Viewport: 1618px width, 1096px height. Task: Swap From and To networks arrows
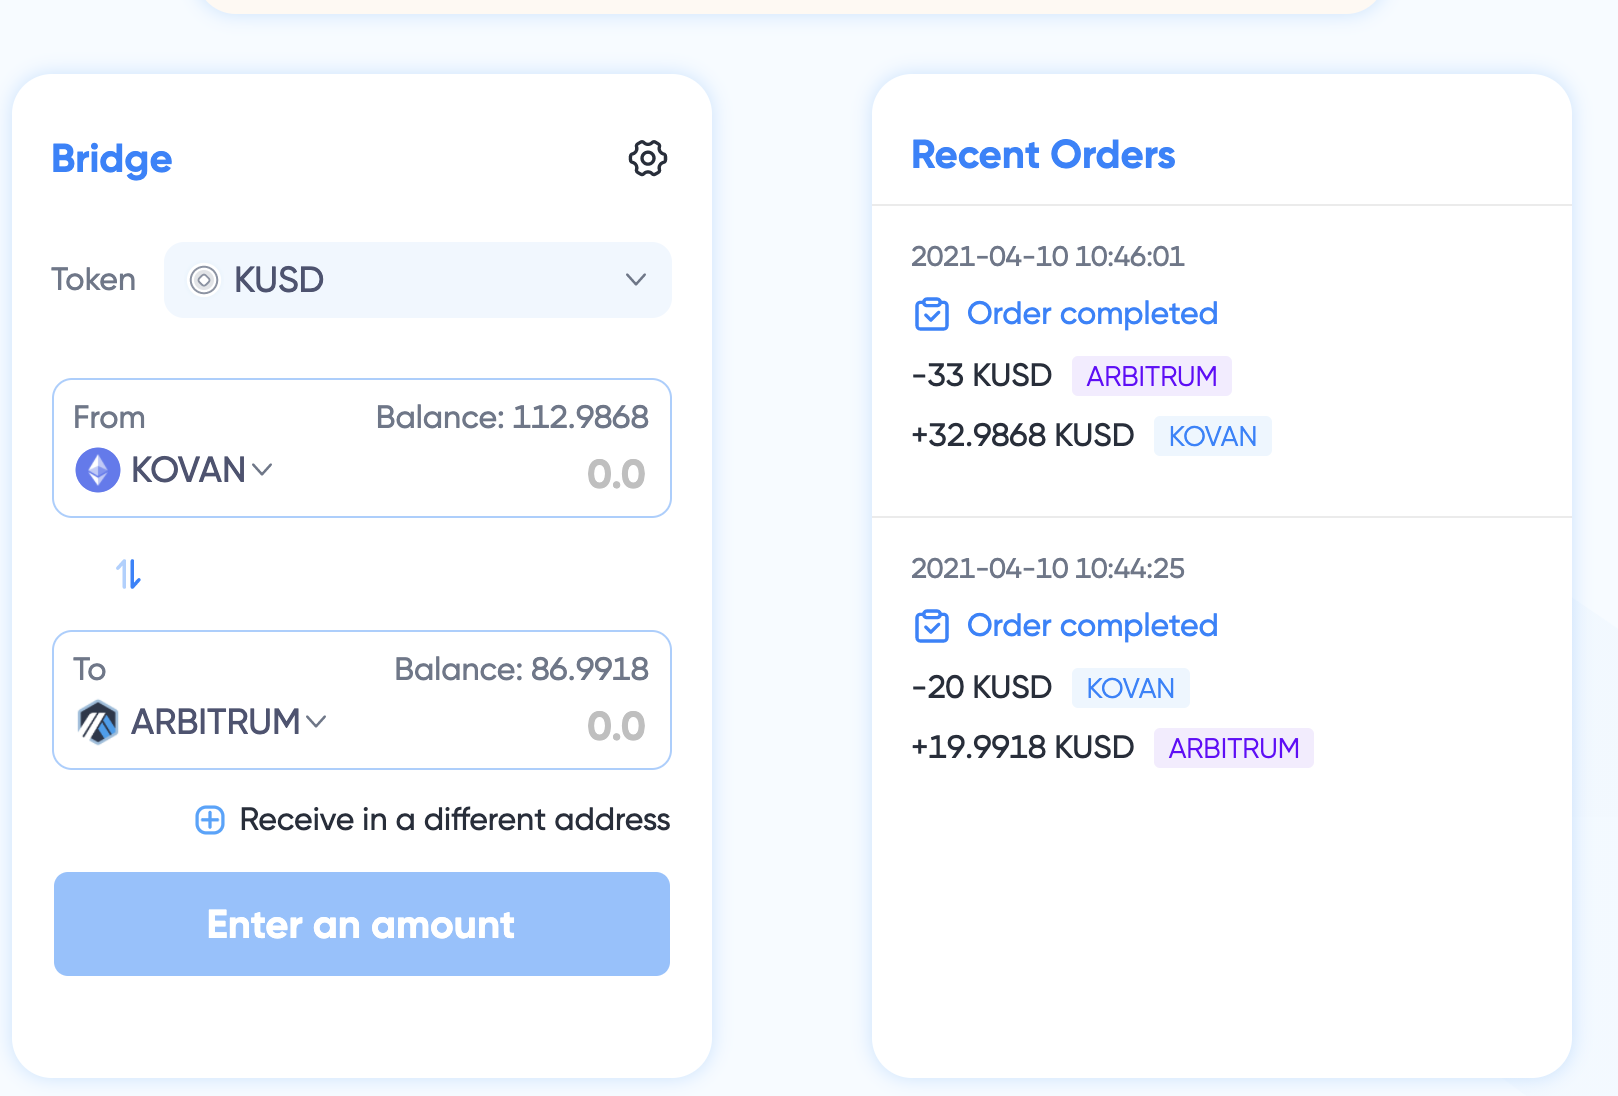128,574
